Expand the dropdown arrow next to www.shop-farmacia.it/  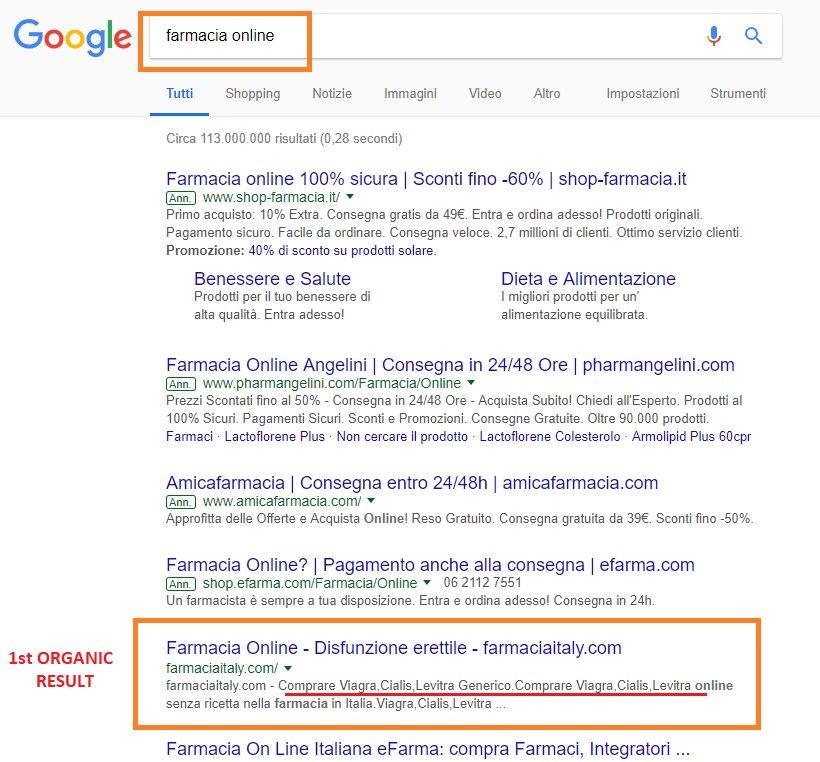click(x=350, y=197)
